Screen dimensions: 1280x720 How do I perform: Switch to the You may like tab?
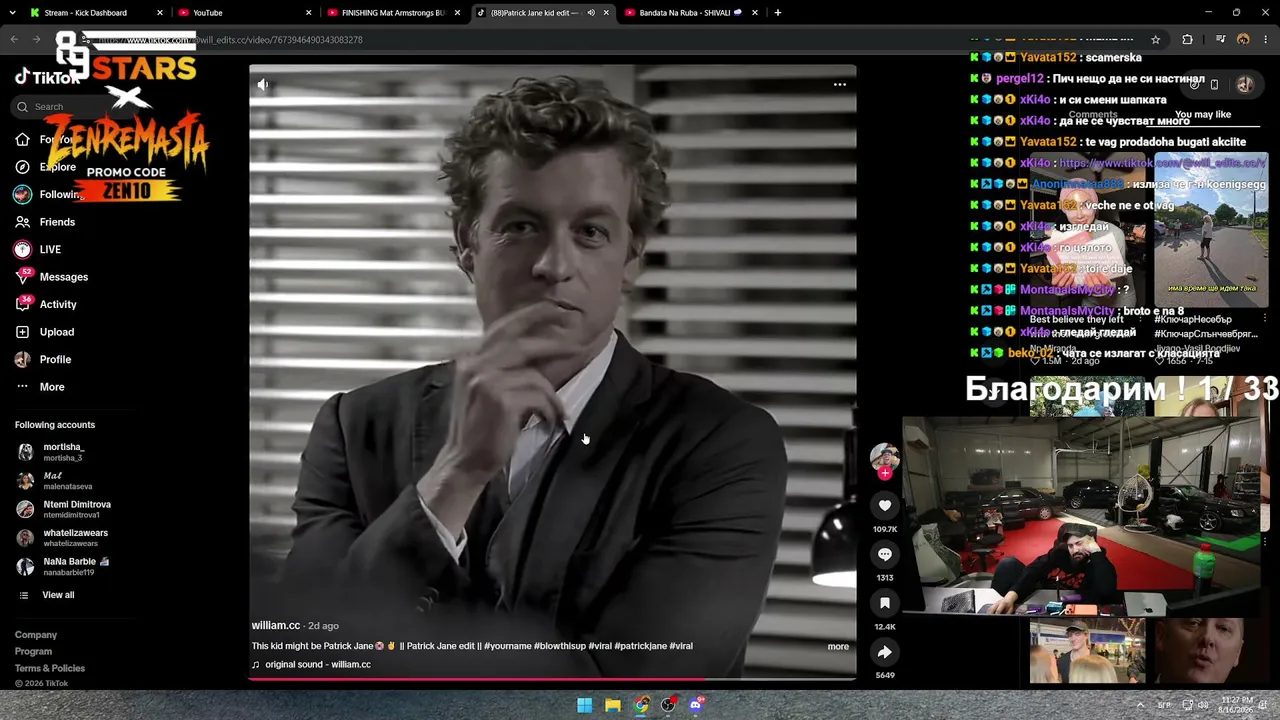point(1203,115)
